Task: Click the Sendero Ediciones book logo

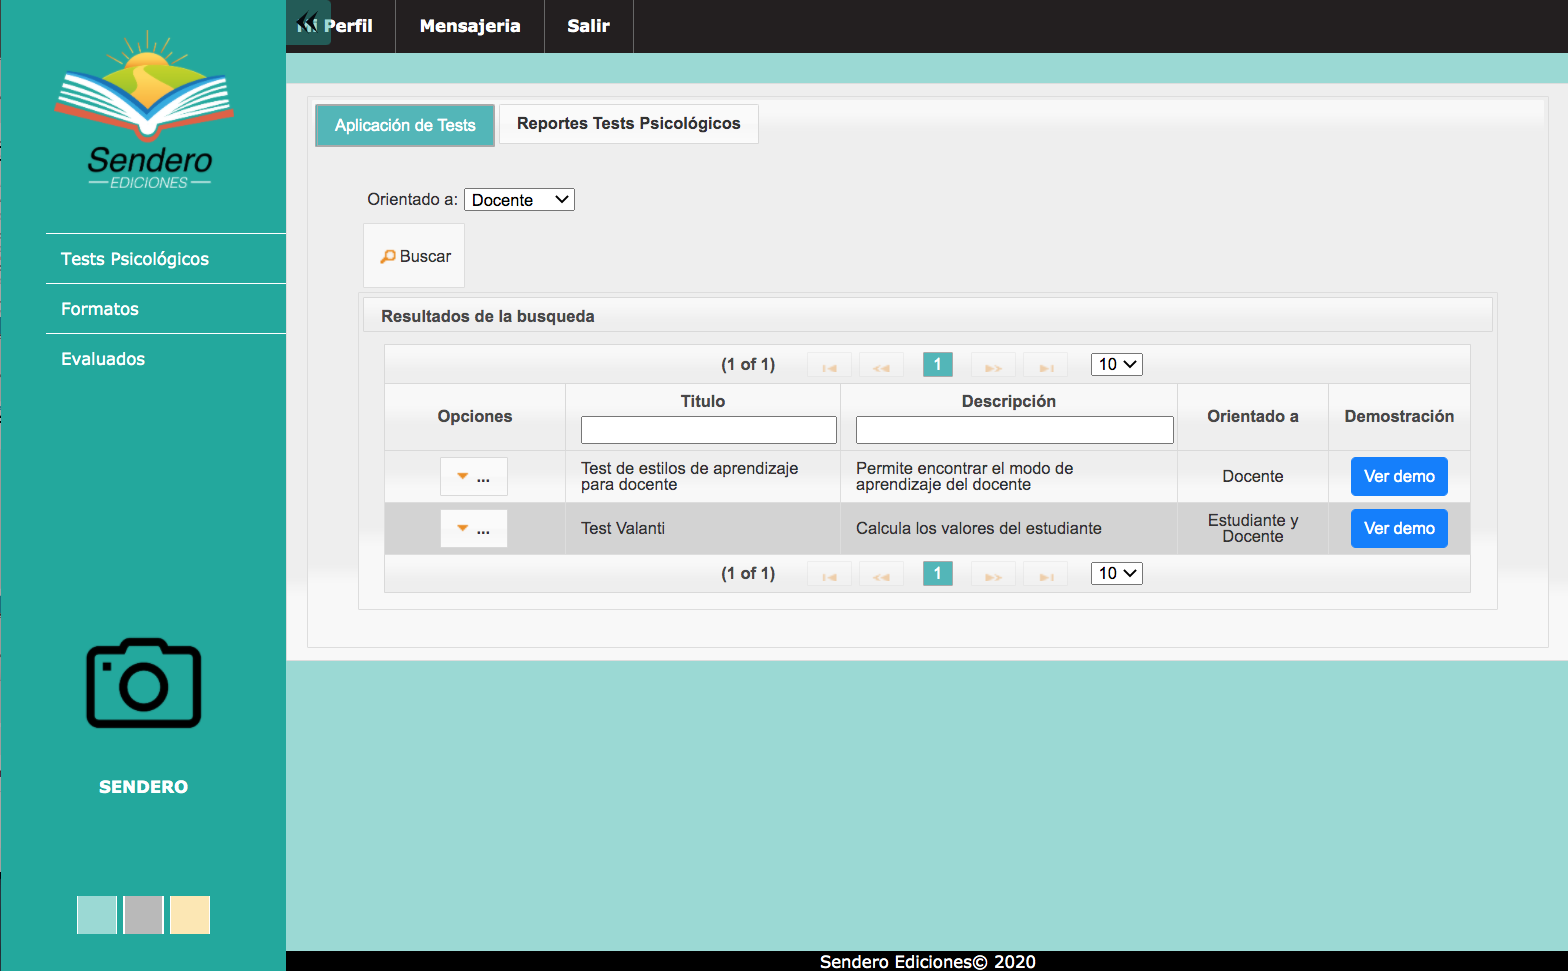Action: pos(144,112)
